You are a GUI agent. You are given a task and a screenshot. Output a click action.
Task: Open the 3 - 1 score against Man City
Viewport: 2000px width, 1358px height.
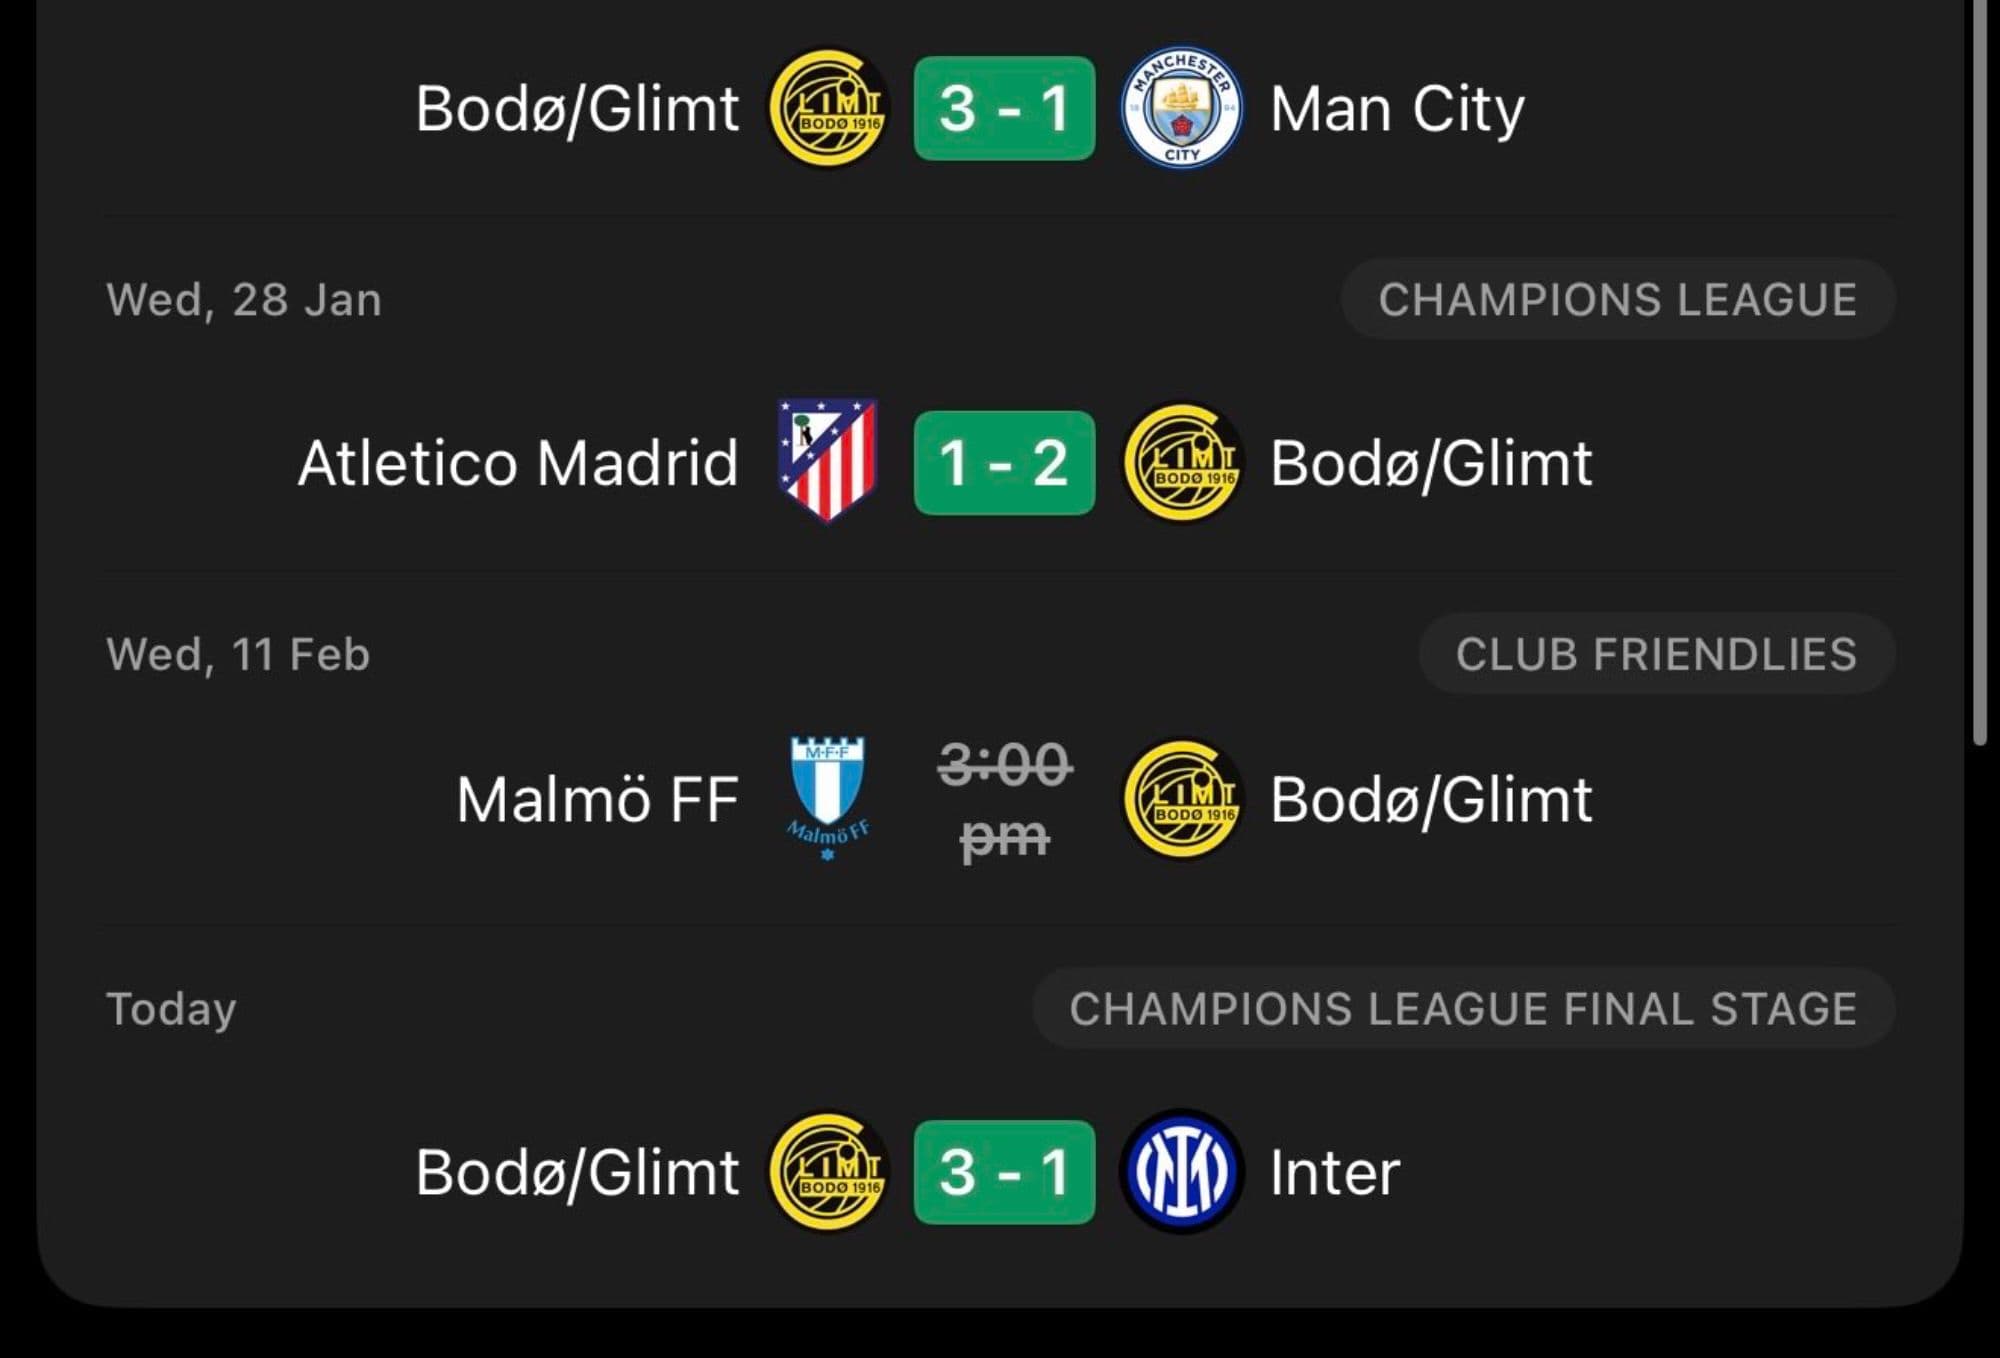(x=1004, y=108)
